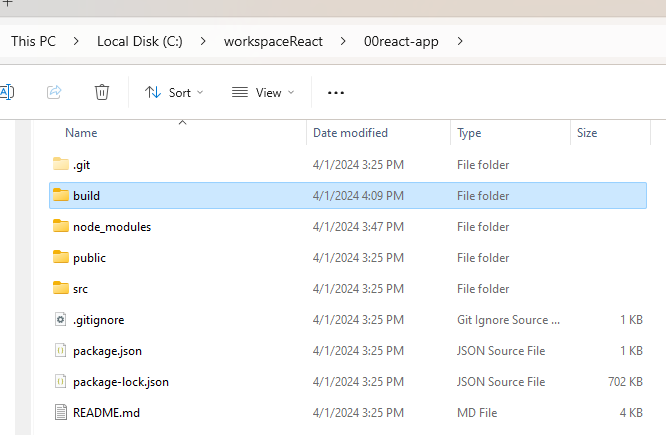Sort by the Type column header
Viewport: 666px width, 435px height.
tap(469, 133)
